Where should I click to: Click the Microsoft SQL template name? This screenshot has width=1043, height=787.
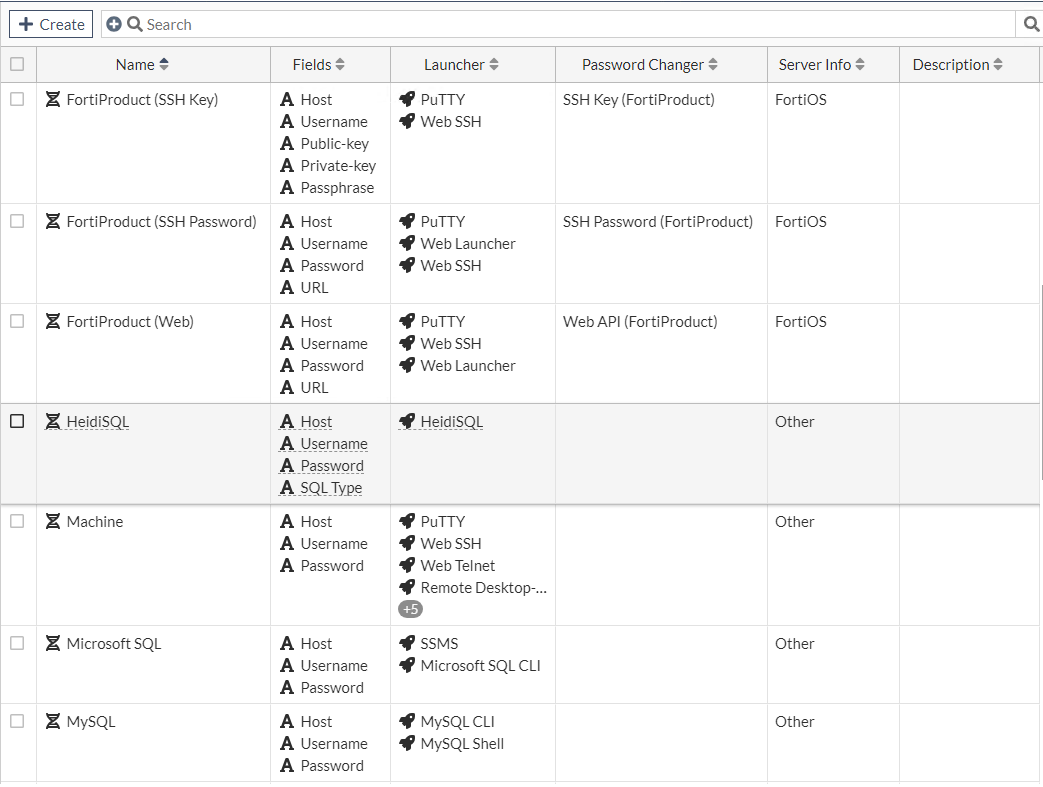coord(114,644)
